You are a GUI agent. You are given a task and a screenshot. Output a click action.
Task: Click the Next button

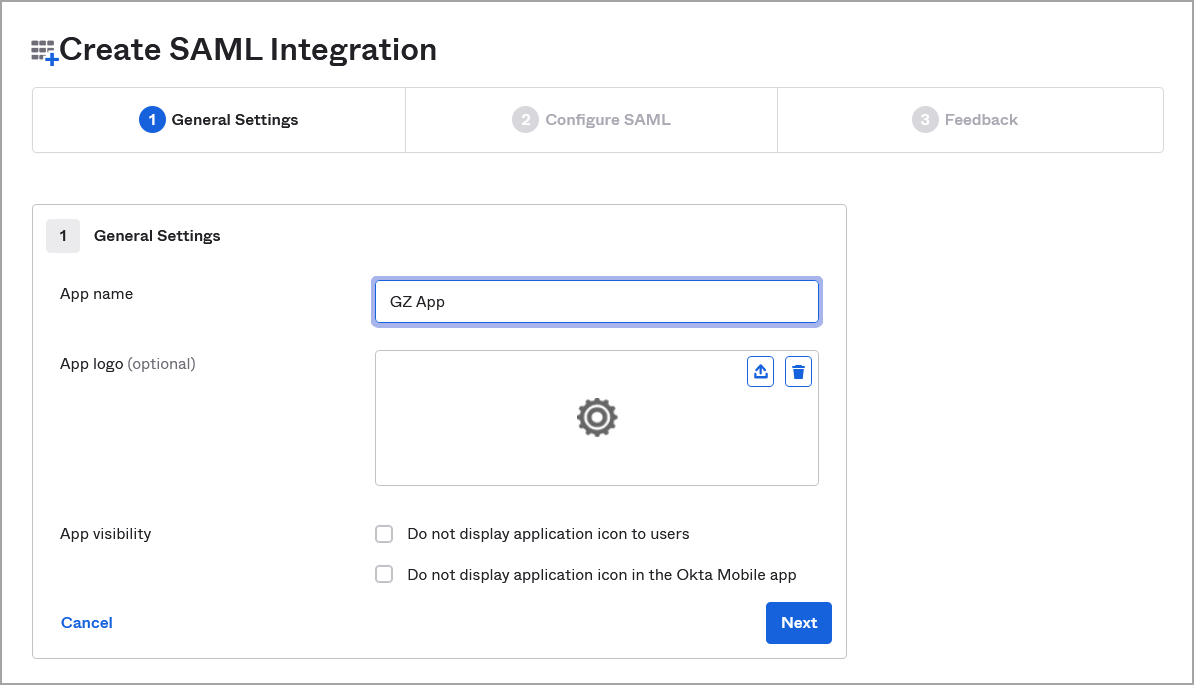pyautogui.click(x=798, y=622)
